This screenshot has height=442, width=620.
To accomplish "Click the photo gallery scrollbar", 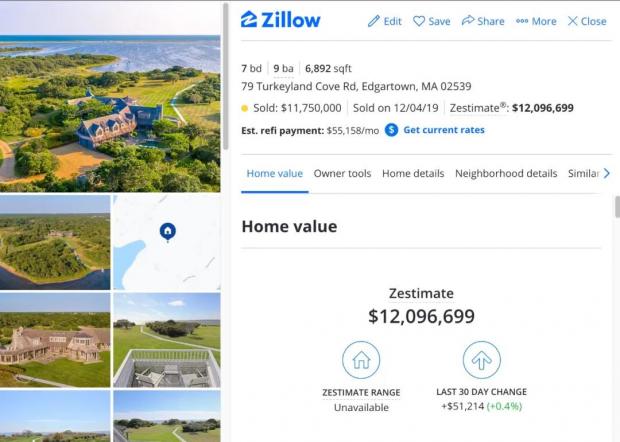I will pyautogui.click(x=225, y=76).
